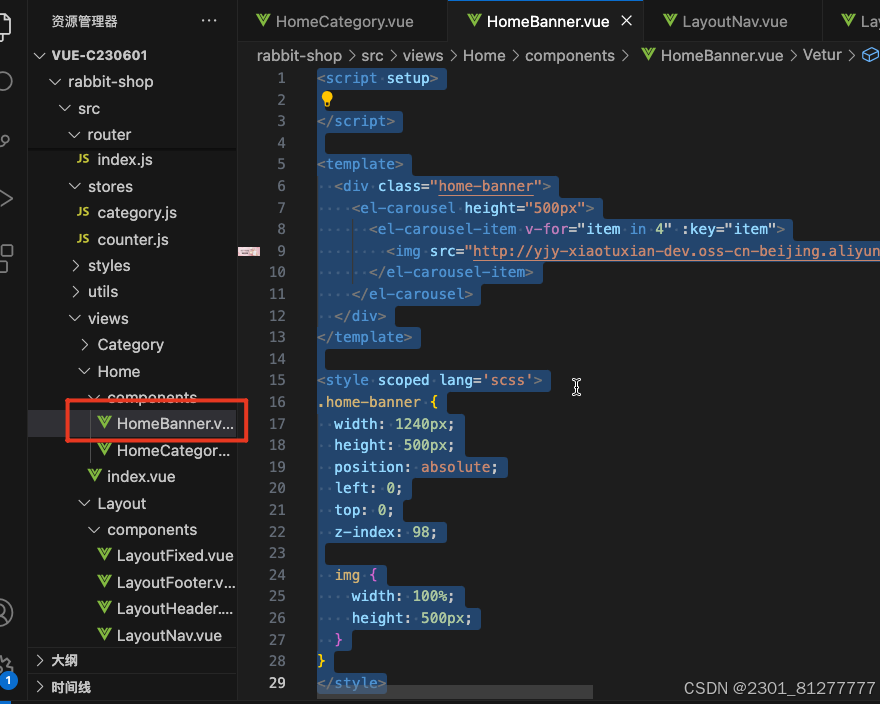Image resolution: width=880 pixels, height=704 pixels.
Task: Collapse the components folder under Layout
Action: (x=94, y=529)
